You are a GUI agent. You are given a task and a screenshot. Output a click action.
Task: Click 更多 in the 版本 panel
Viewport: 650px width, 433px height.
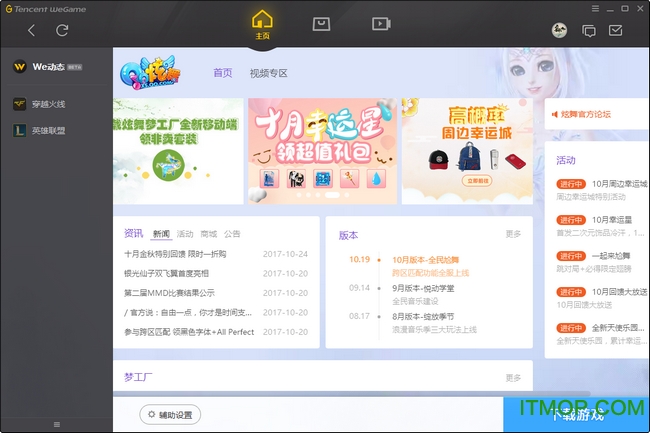click(x=513, y=234)
